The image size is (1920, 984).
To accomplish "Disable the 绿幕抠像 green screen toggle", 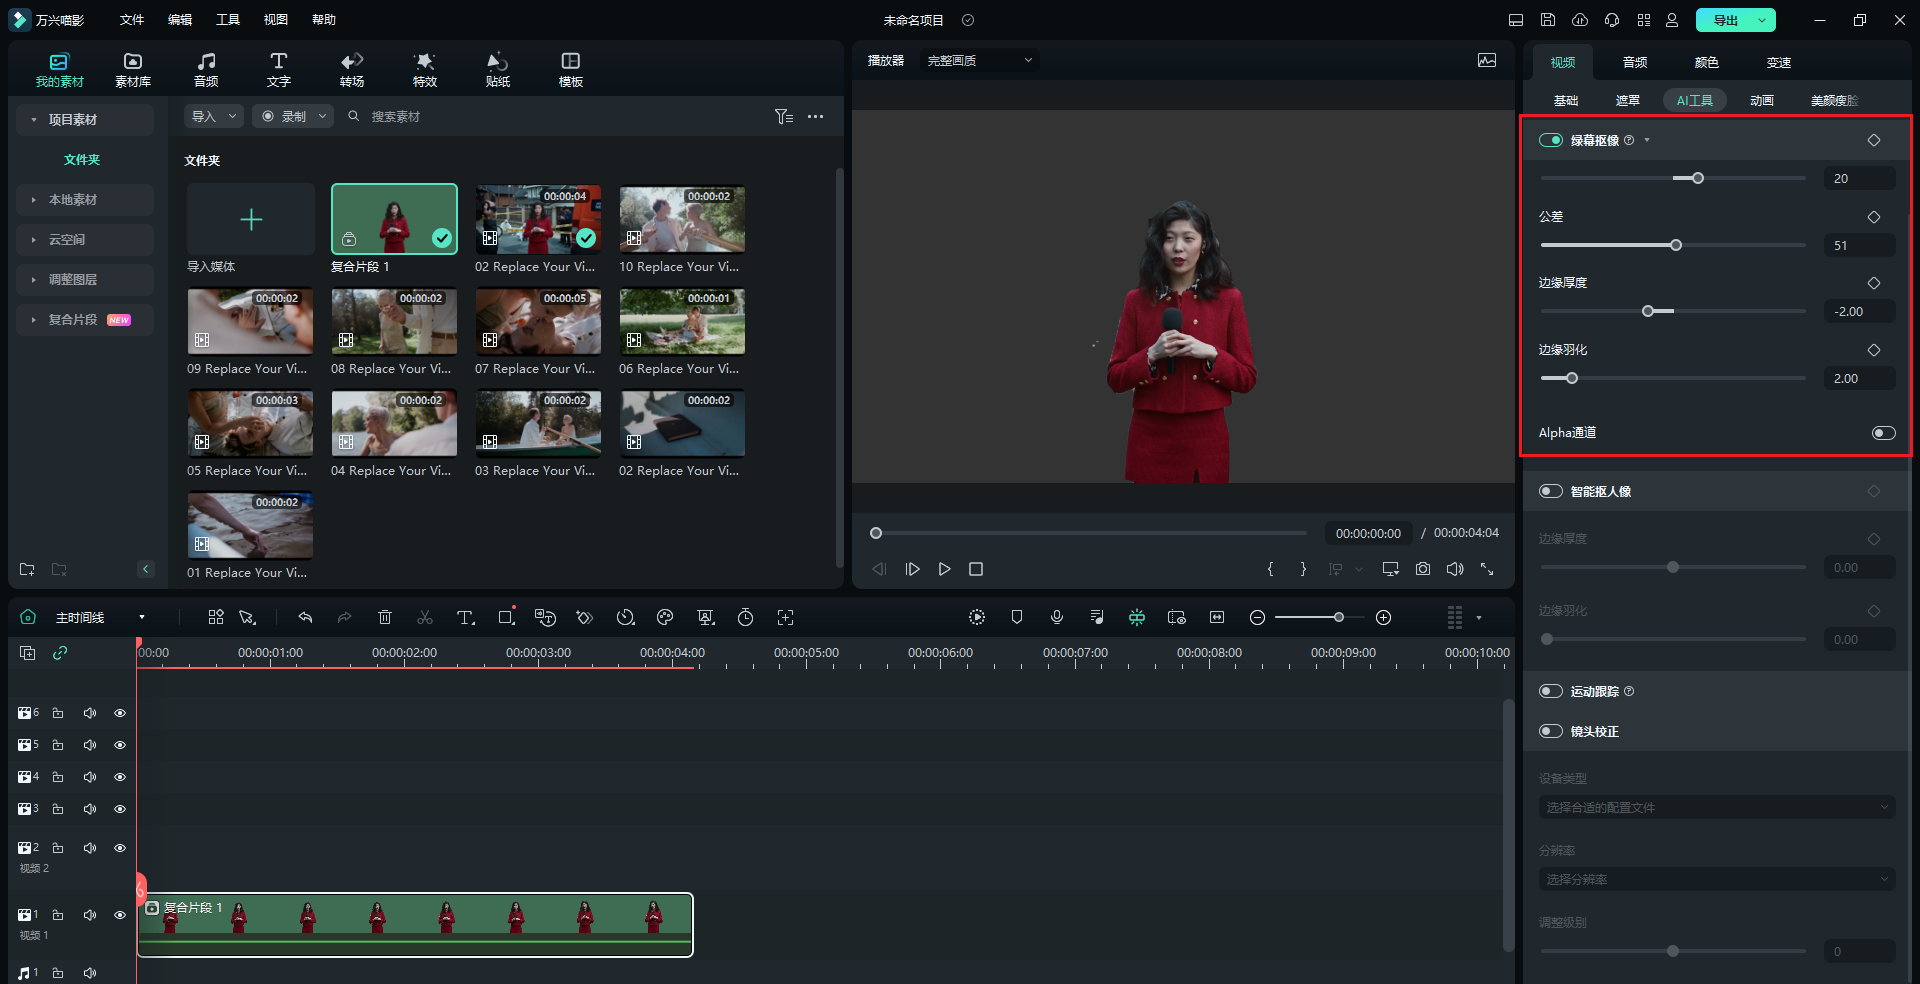I will [x=1551, y=140].
